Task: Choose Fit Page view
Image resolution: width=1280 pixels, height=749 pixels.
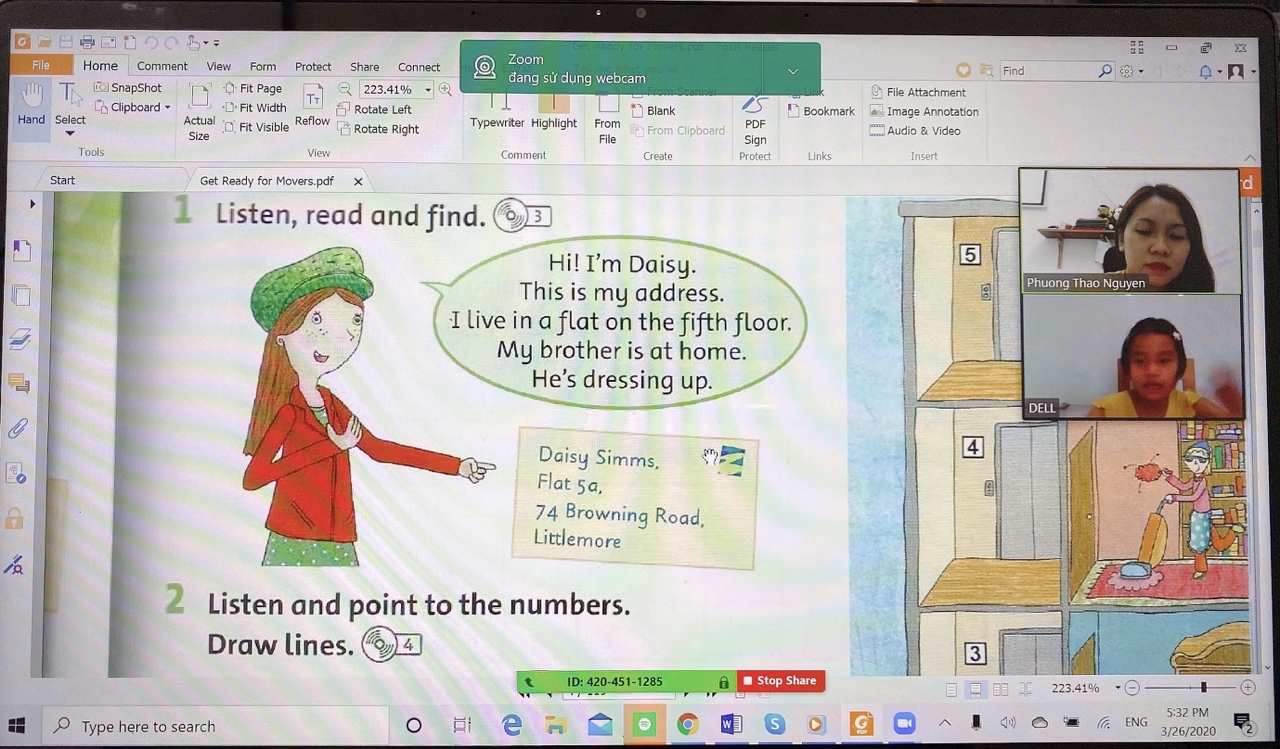Action: click(x=253, y=88)
